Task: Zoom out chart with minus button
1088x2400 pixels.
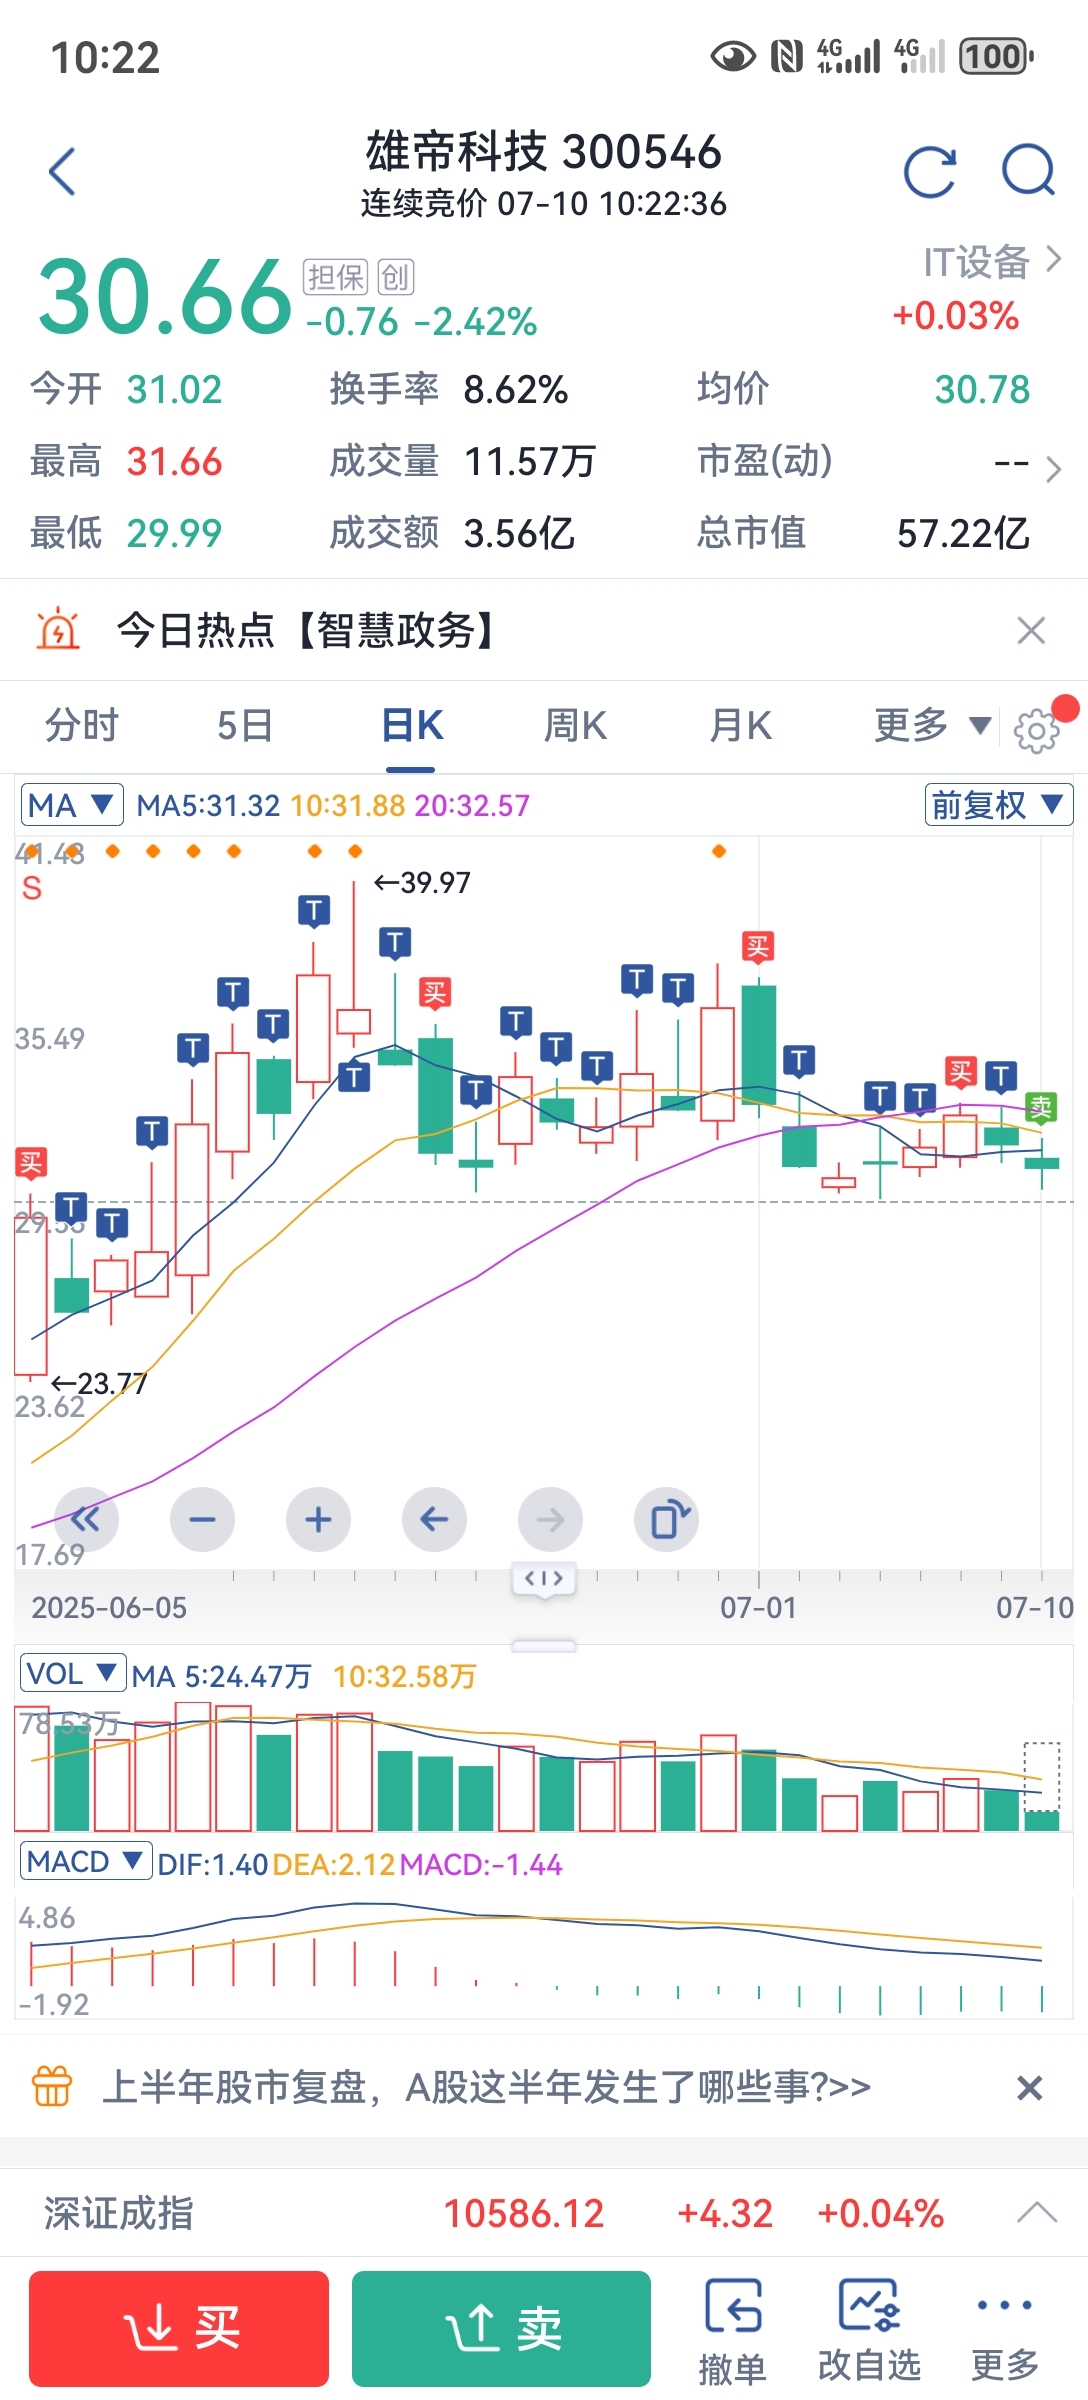Action: click(x=202, y=1520)
